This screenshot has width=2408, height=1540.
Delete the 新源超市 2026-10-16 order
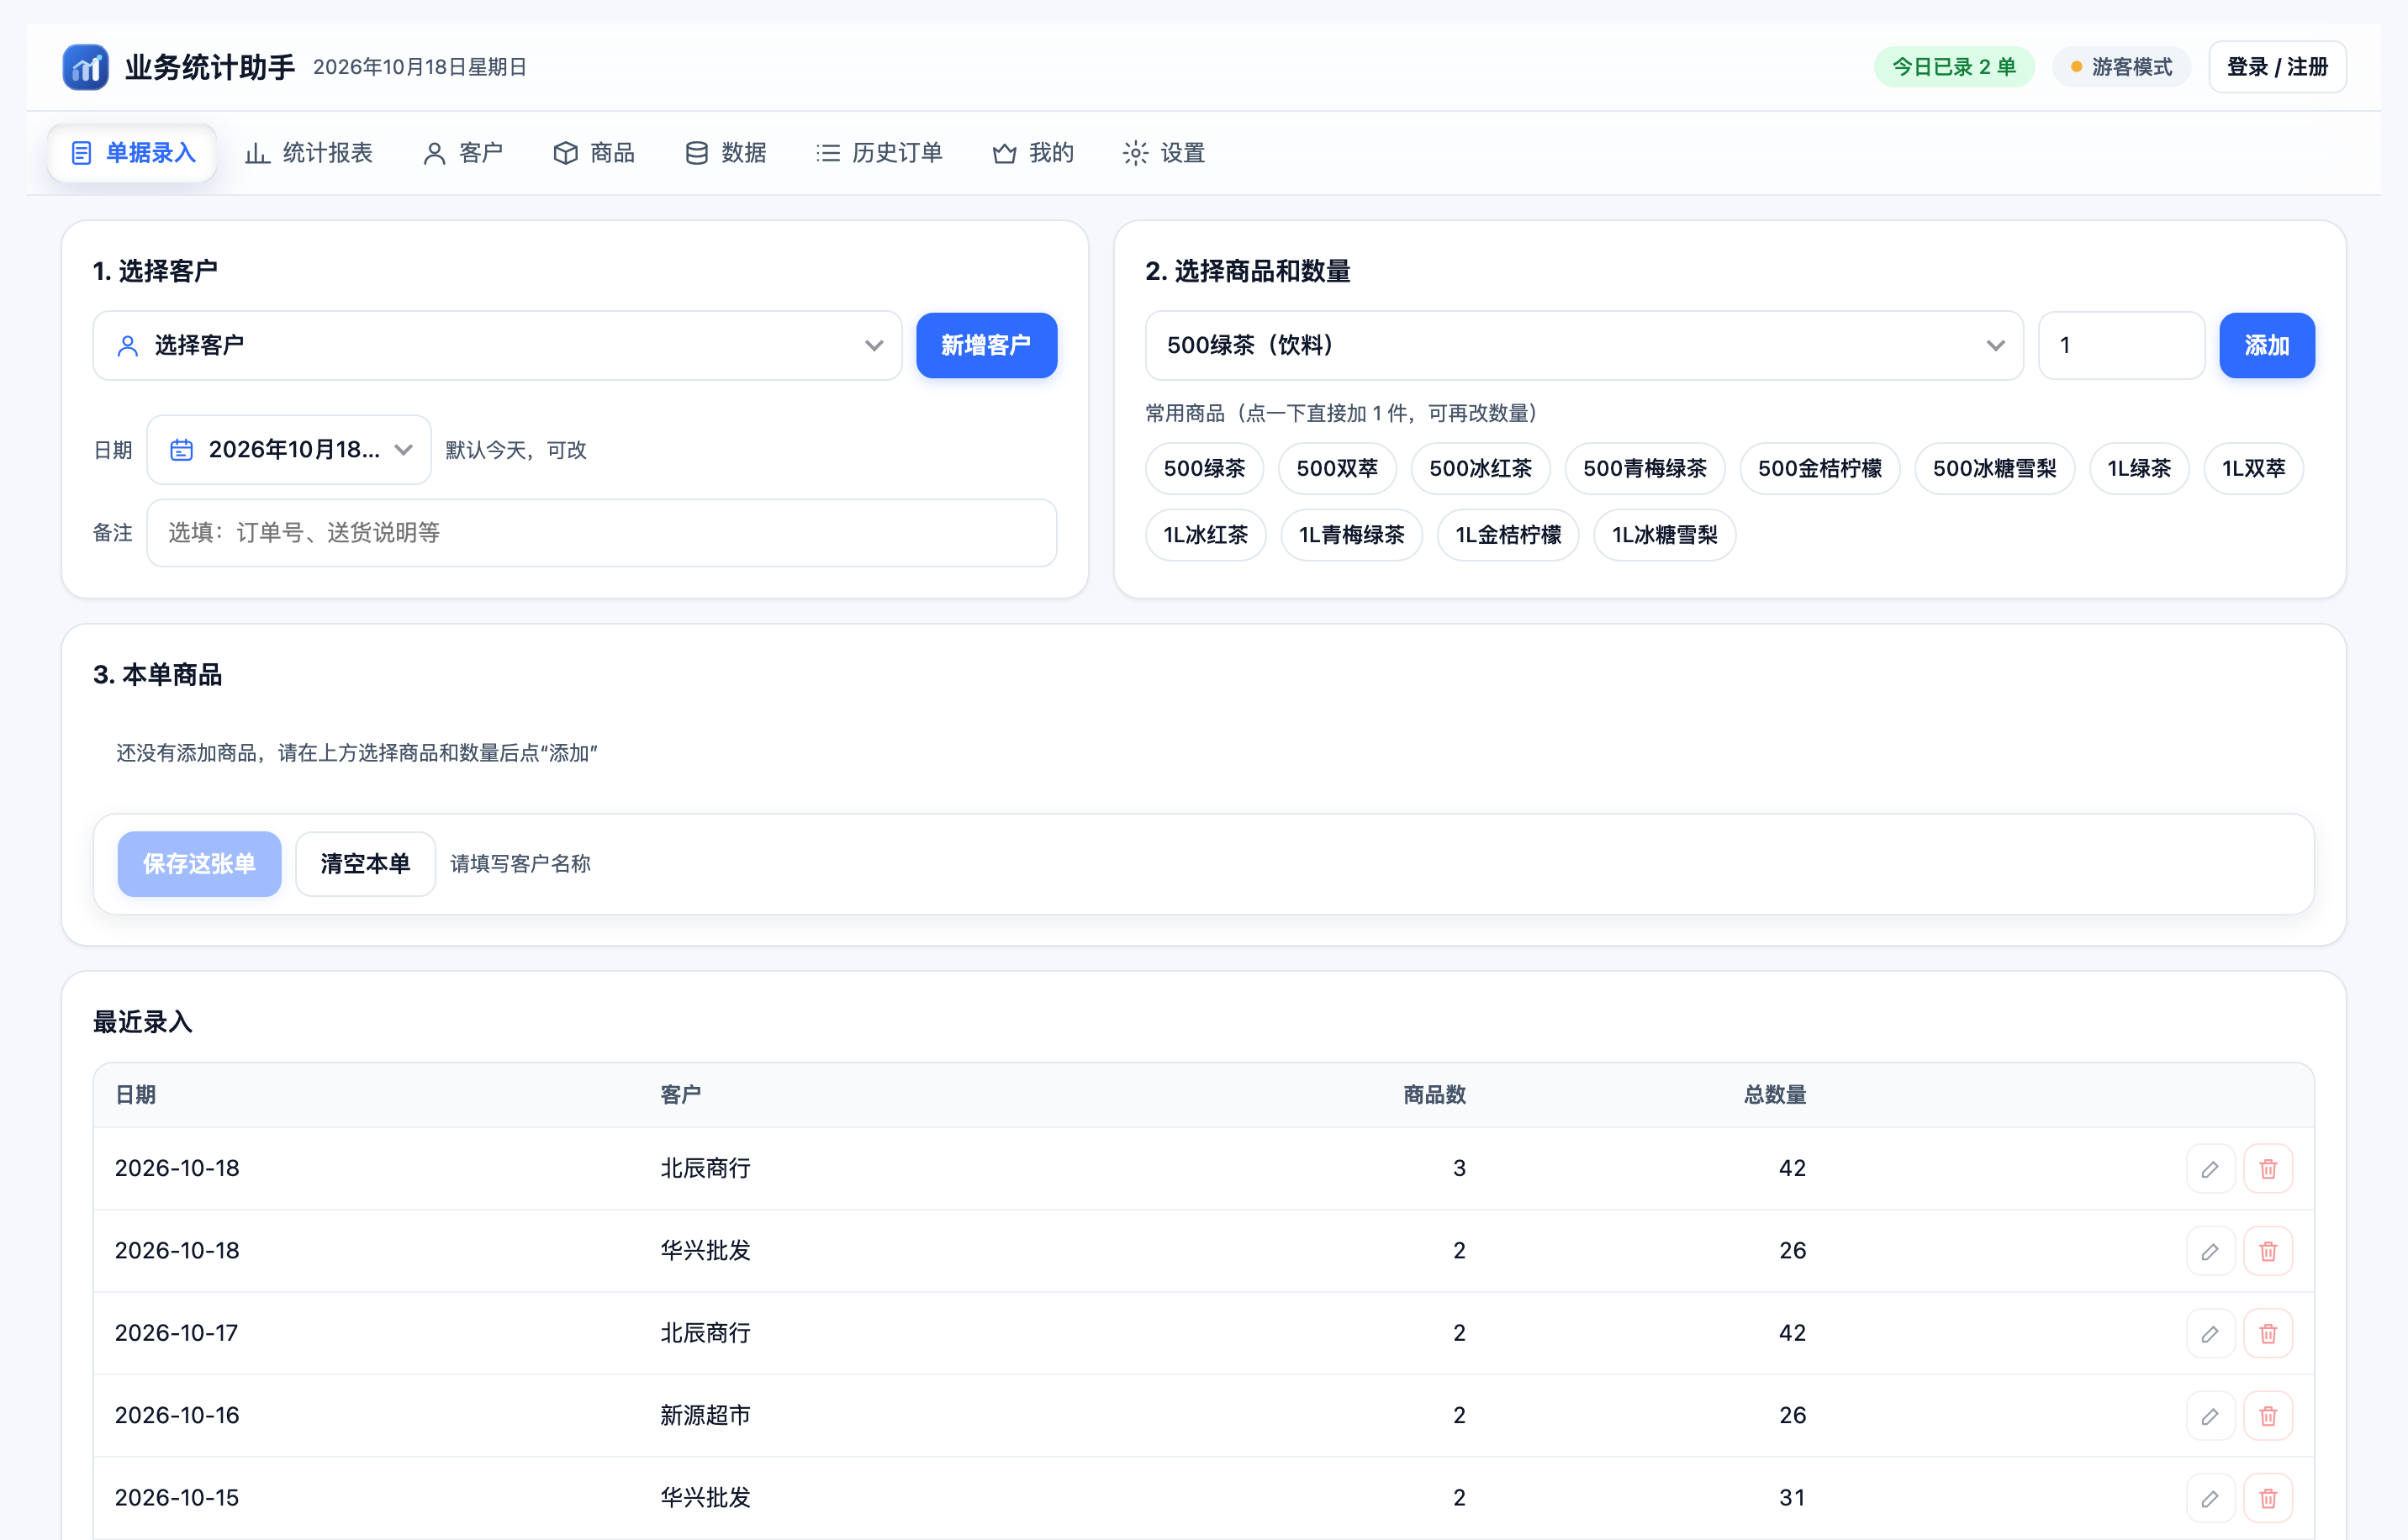click(x=2268, y=1416)
